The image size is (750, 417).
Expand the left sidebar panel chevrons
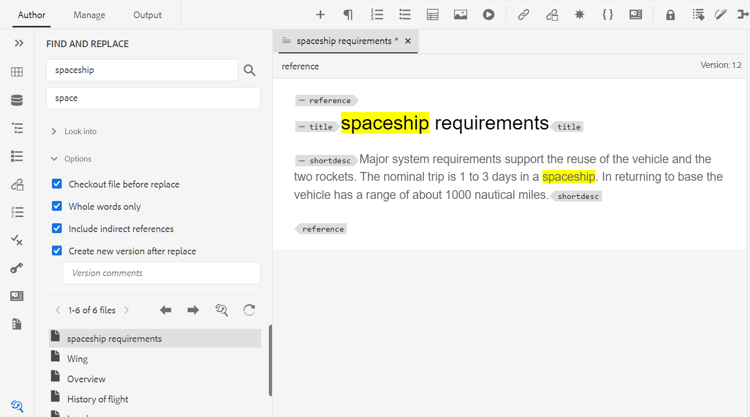pos(18,44)
